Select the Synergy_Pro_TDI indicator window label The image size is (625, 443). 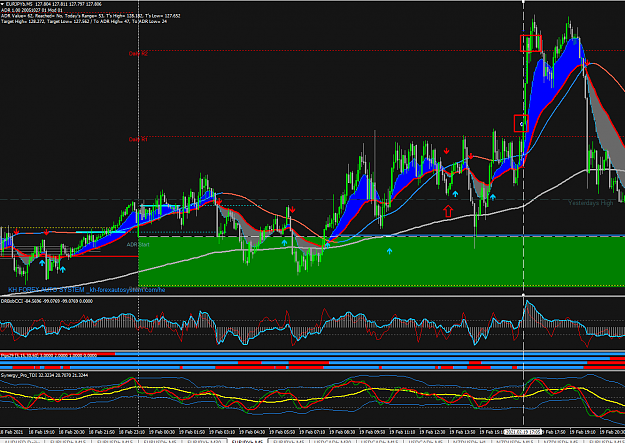coord(45,375)
